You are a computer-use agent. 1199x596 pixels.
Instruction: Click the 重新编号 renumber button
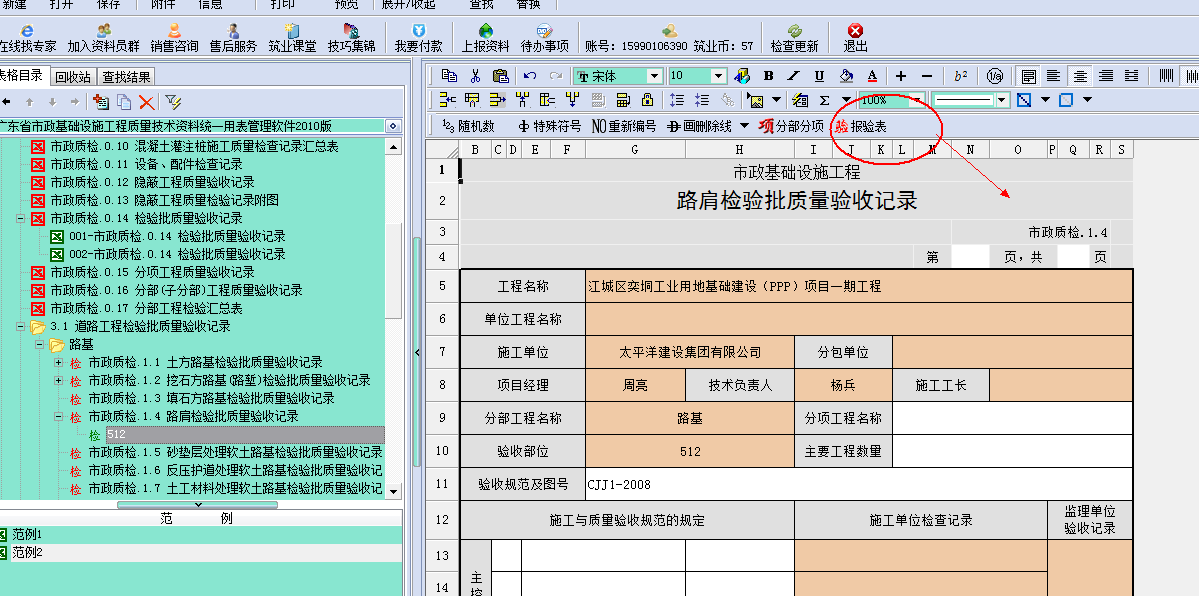click(x=624, y=126)
